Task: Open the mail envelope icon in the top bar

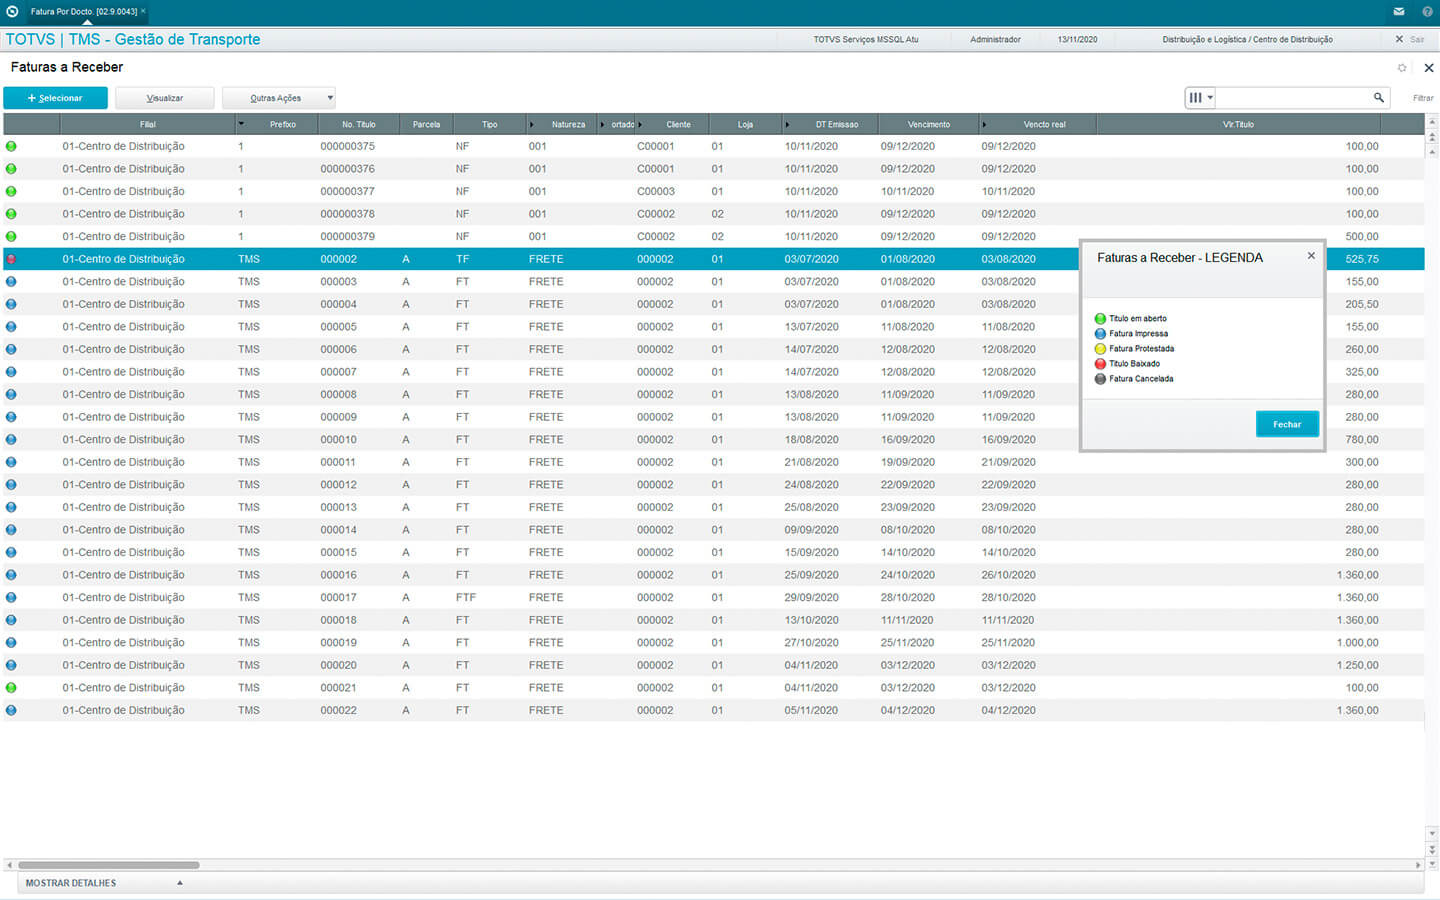Action: (x=1399, y=11)
